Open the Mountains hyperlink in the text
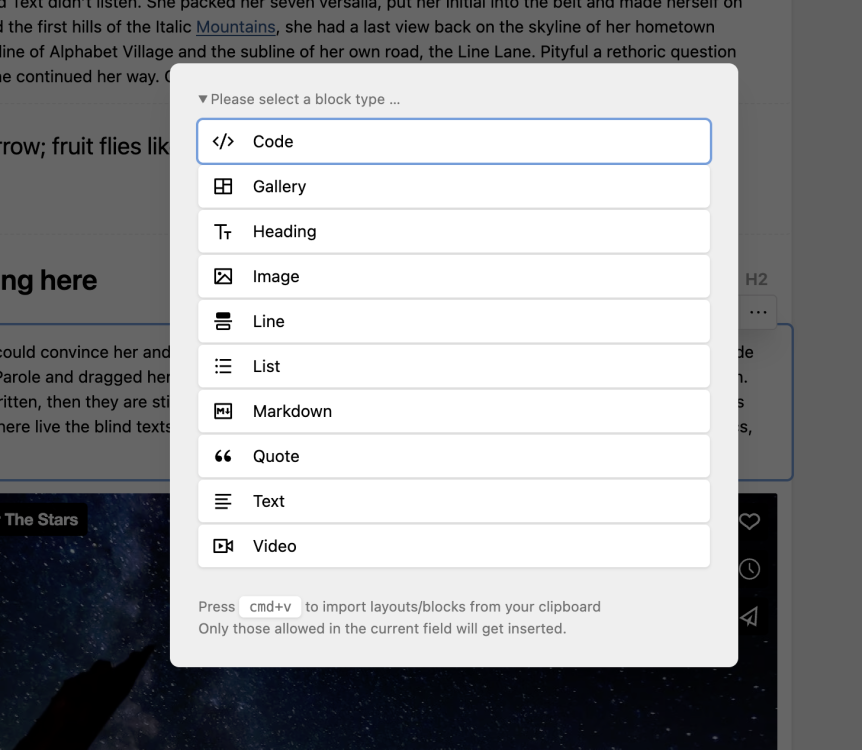The width and height of the screenshot is (862, 750). pyautogui.click(x=235, y=28)
